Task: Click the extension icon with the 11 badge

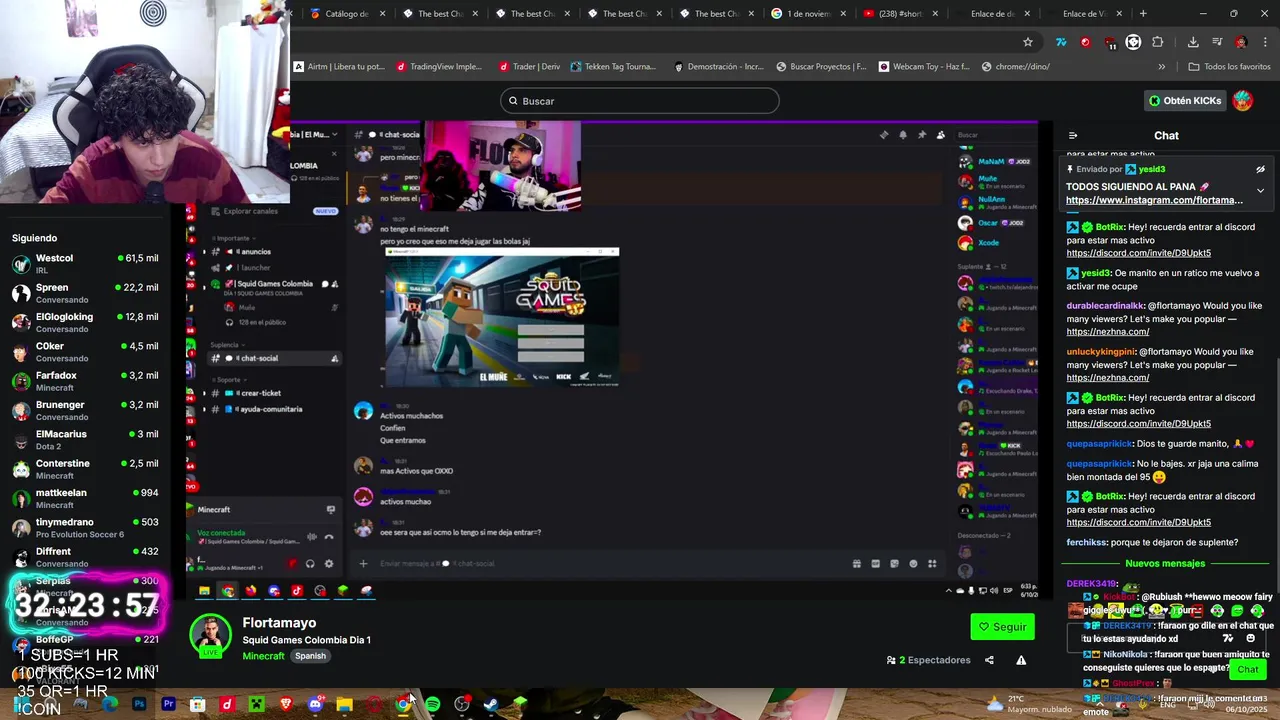Action: (1109, 42)
